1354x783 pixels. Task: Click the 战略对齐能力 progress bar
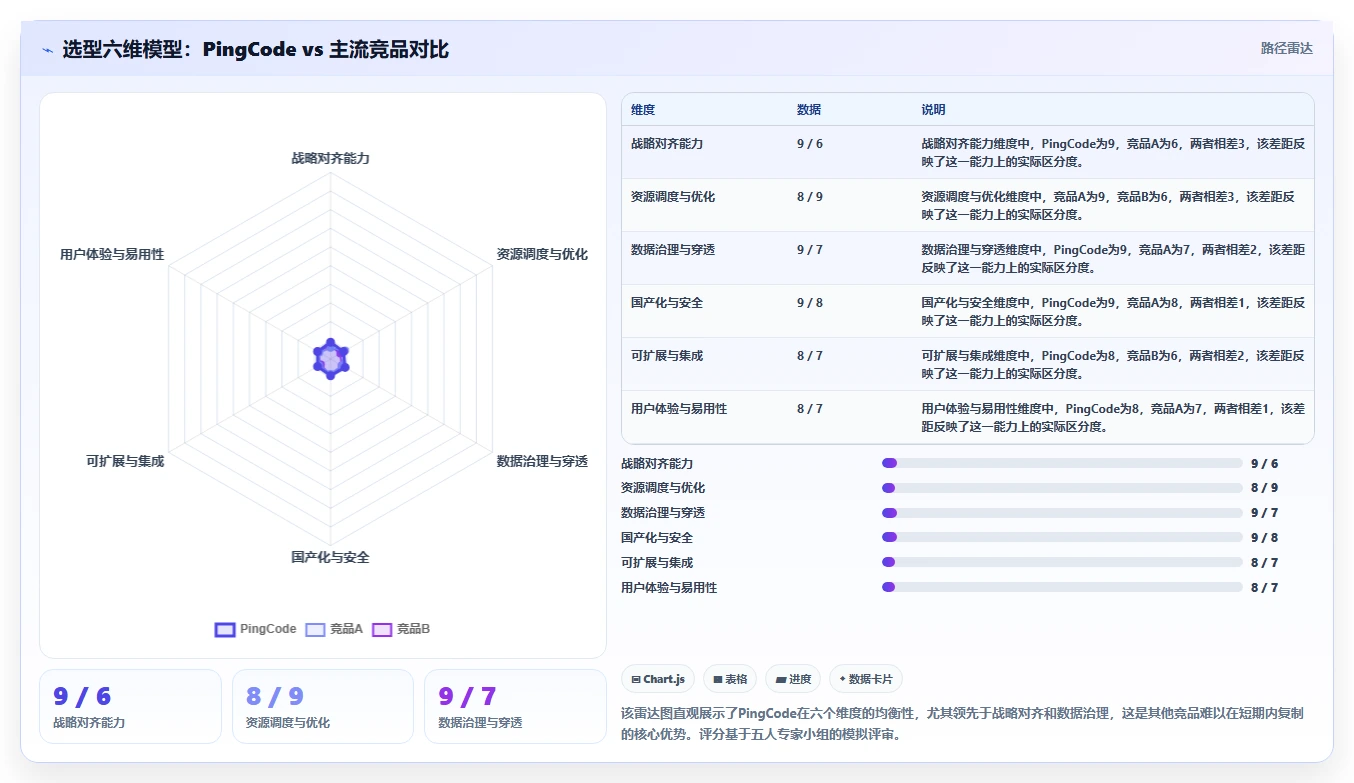(1062, 463)
